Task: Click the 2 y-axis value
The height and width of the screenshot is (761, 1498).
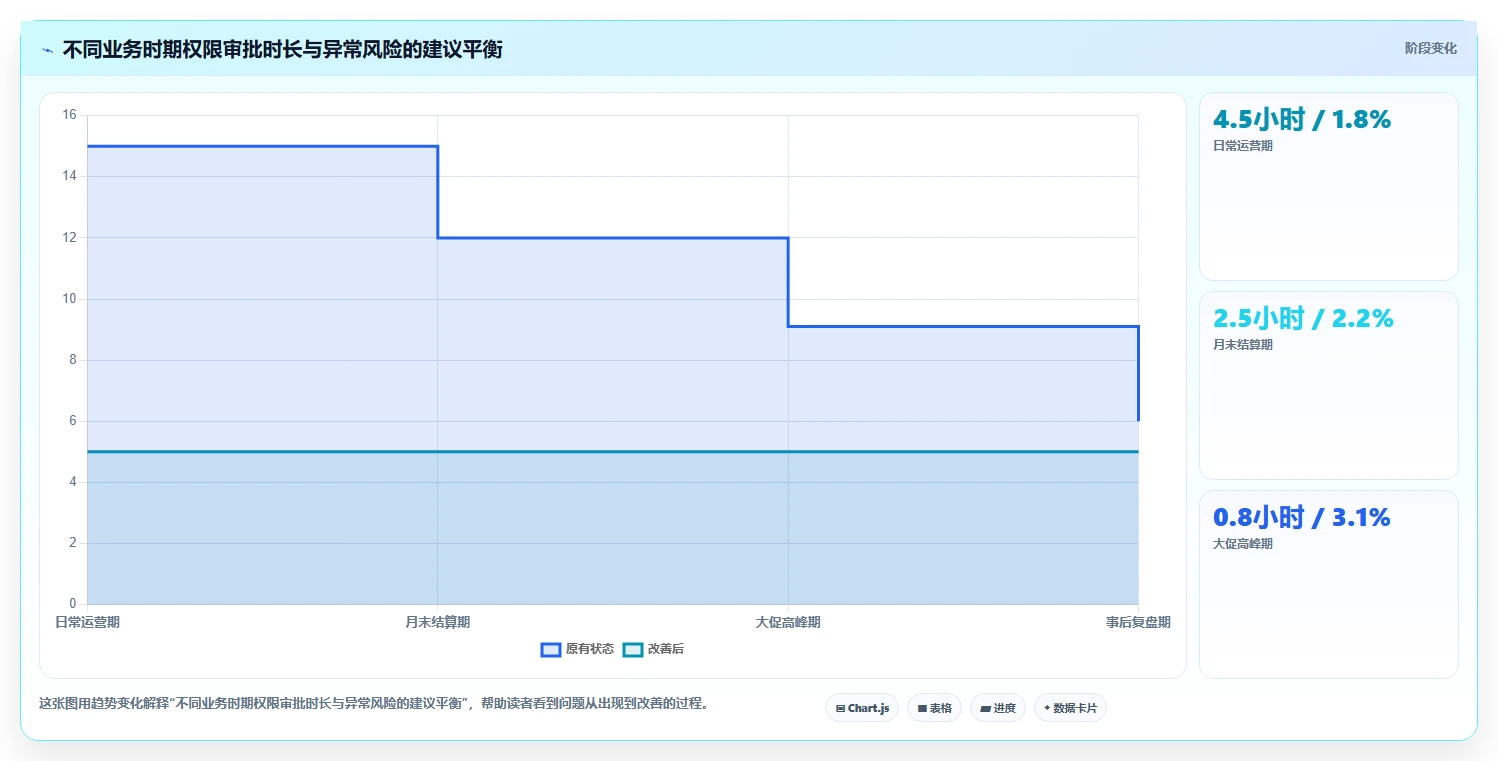Action: pyautogui.click(x=73, y=543)
